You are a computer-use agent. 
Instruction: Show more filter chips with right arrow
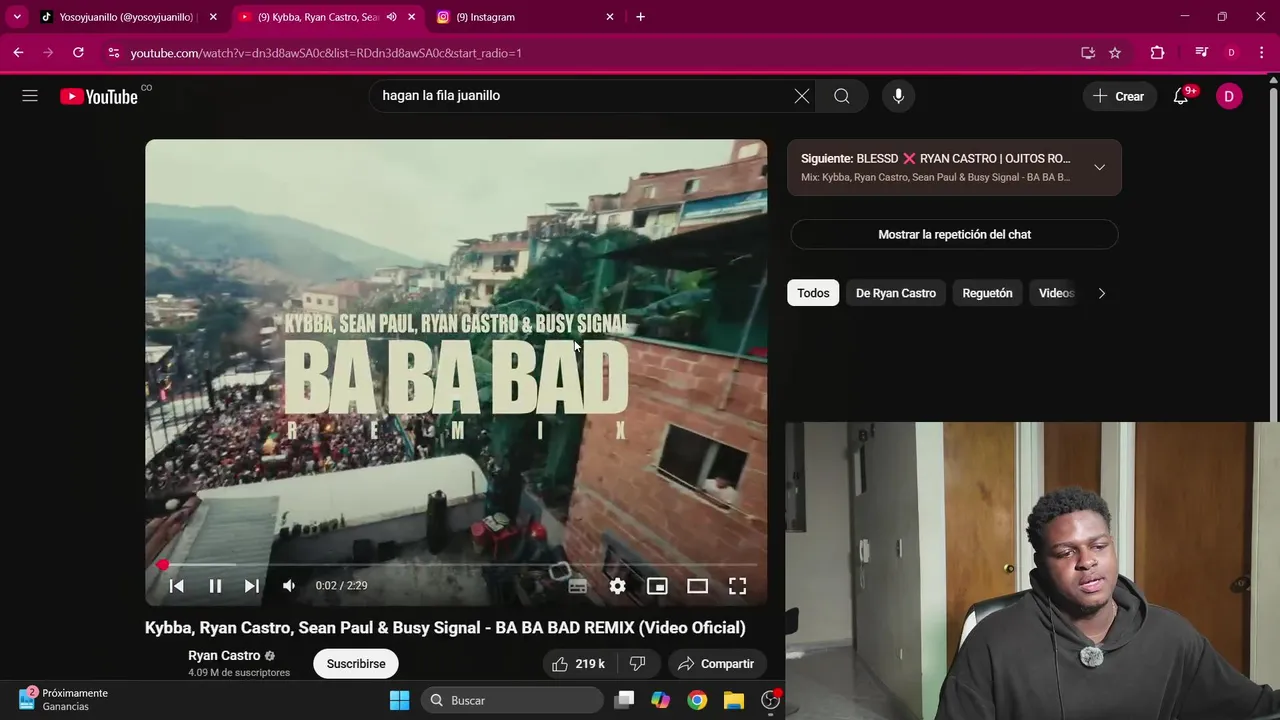pos(1102,293)
